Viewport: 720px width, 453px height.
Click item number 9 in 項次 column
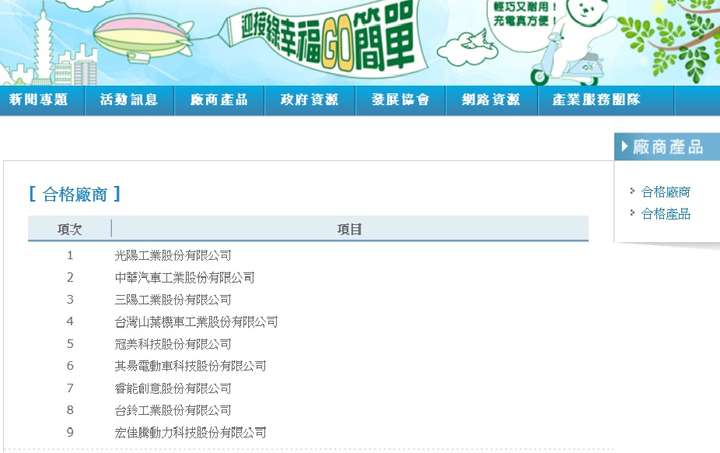point(70,432)
